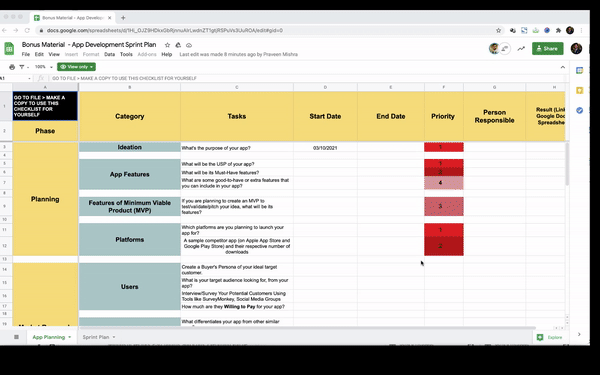Open the Chrome Extensions puzzle icon
Viewport: 600px width, 375px height.
click(559, 30)
